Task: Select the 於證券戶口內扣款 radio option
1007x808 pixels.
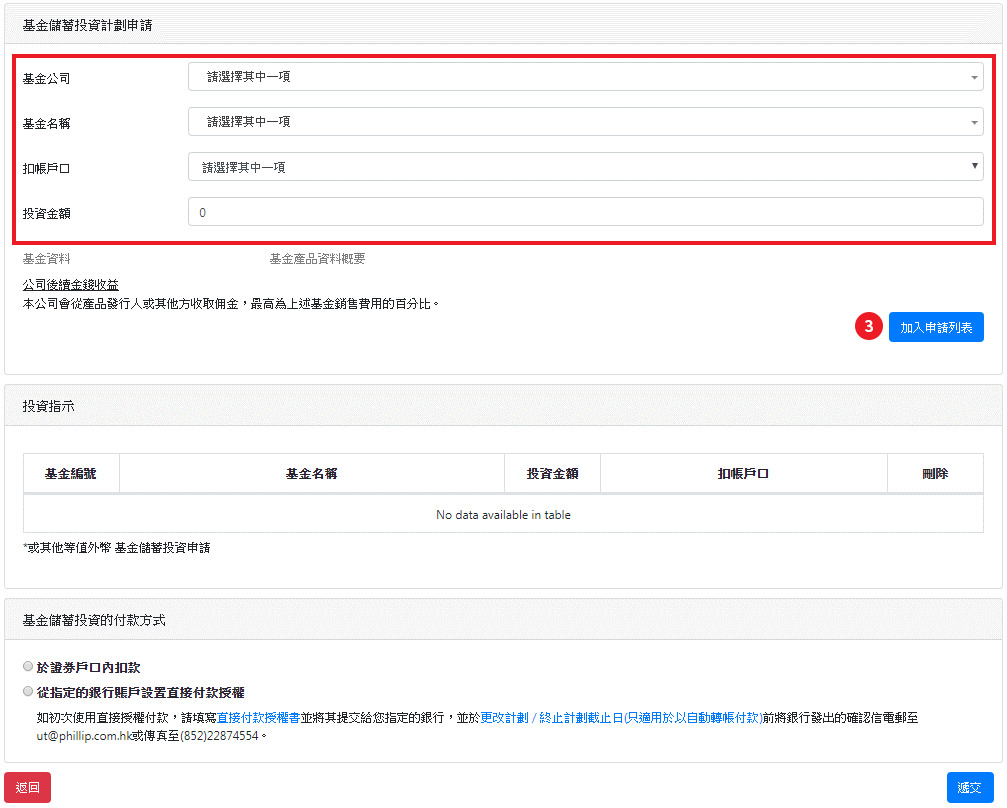Action: pyautogui.click(x=27, y=666)
